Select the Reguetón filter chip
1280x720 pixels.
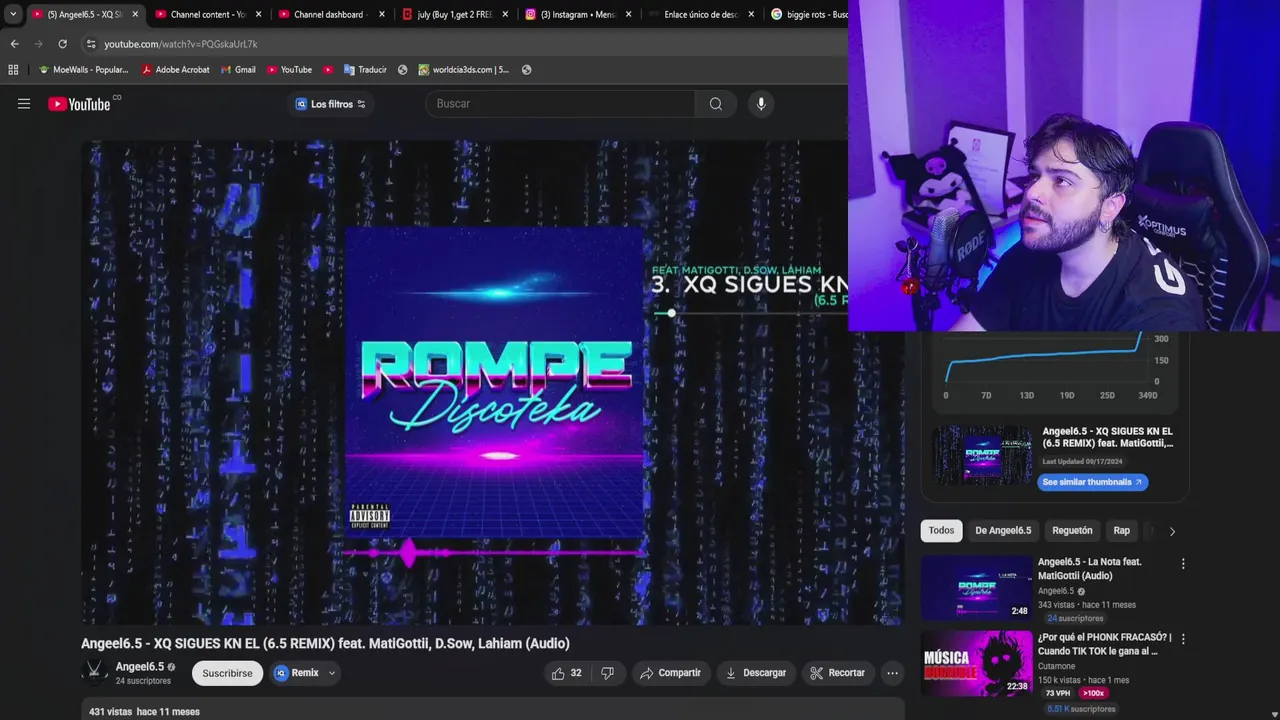click(x=1072, y=531)
